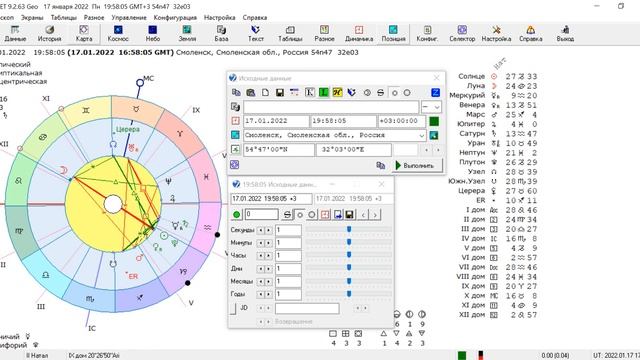Image resolution: width=640 pixels, height=360 pixels.
Task: Click the Часы slider handle
Action: 349,255
